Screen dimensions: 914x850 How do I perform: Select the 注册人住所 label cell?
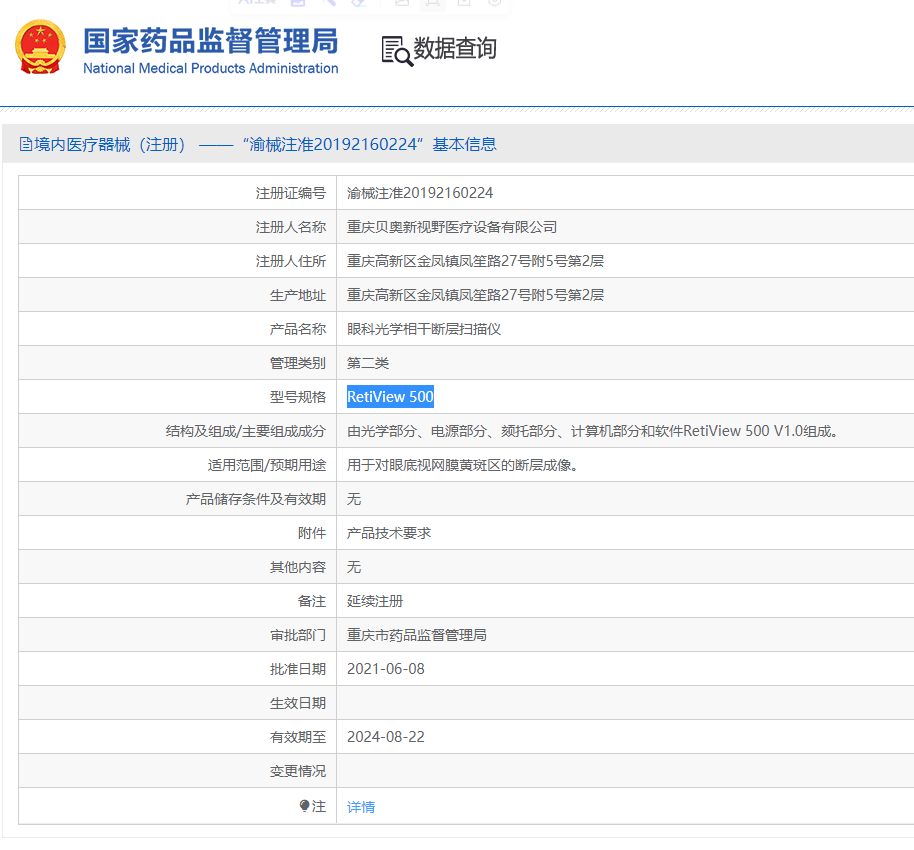(177, 261)
